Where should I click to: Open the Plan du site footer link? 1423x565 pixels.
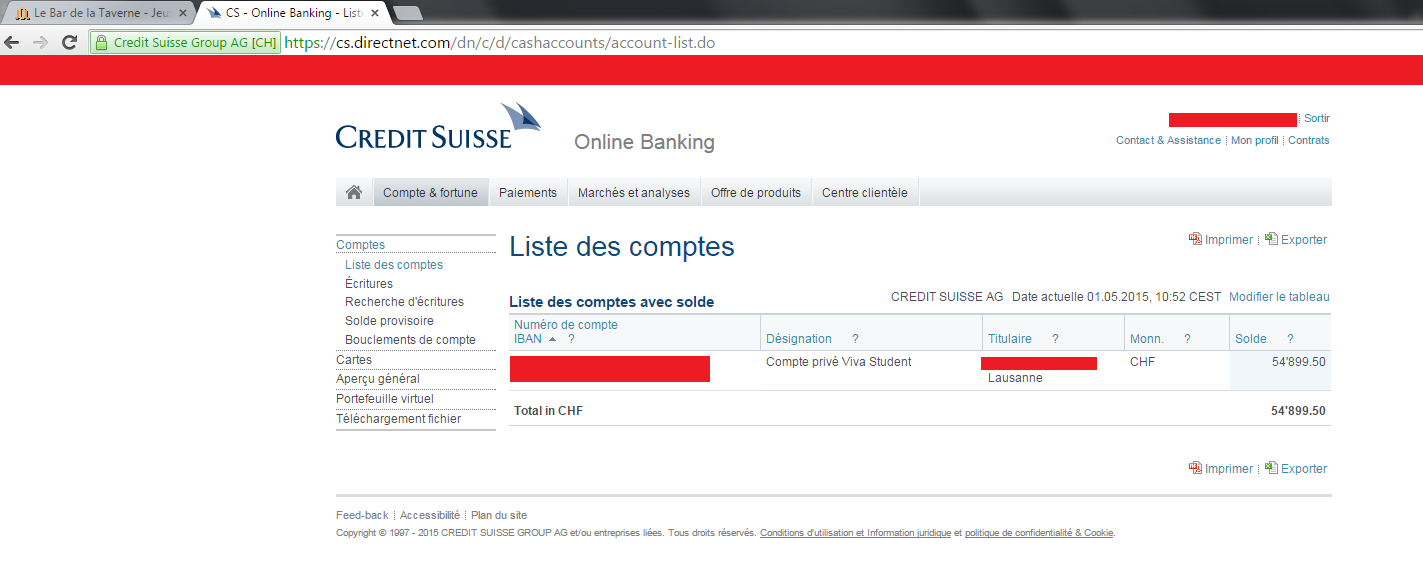pyautogui.click(x=499, y=515)
